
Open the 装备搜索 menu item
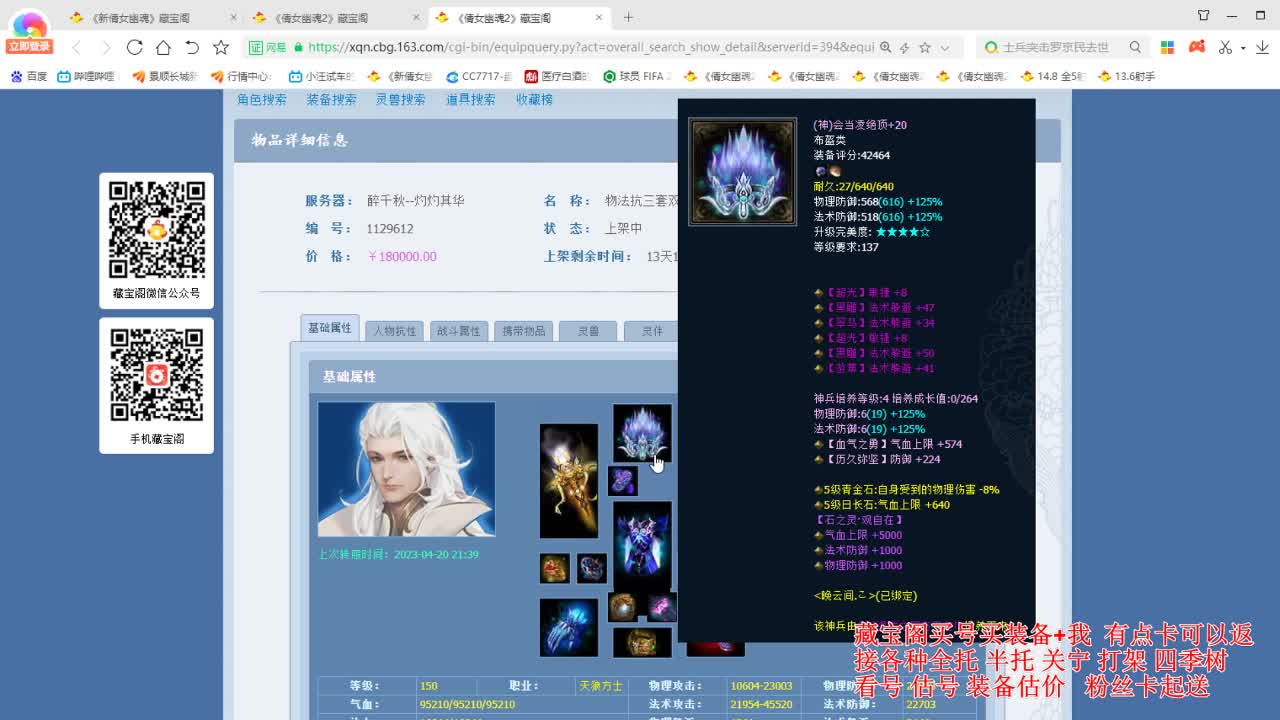tap(331, 99)
